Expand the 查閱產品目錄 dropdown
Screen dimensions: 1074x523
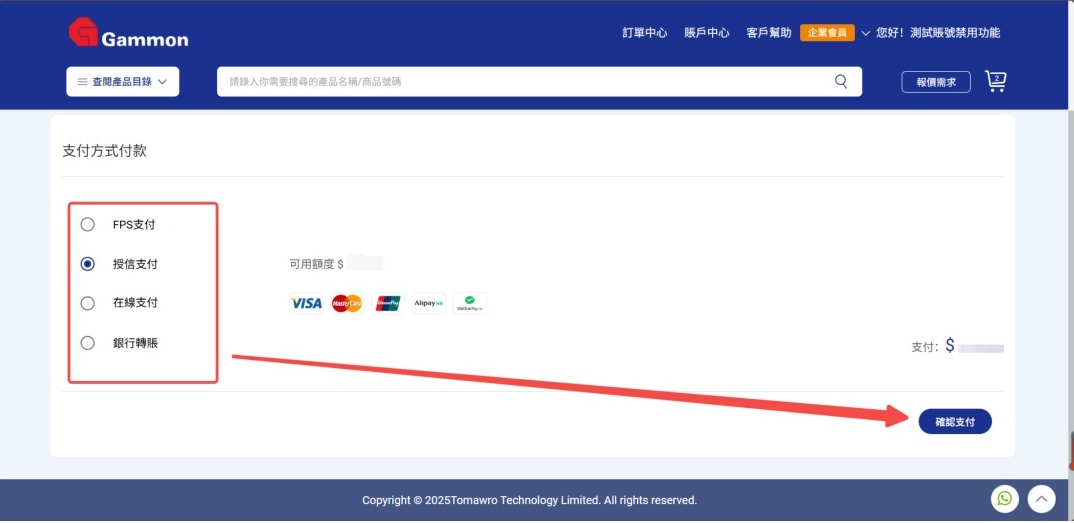[122, 82]
